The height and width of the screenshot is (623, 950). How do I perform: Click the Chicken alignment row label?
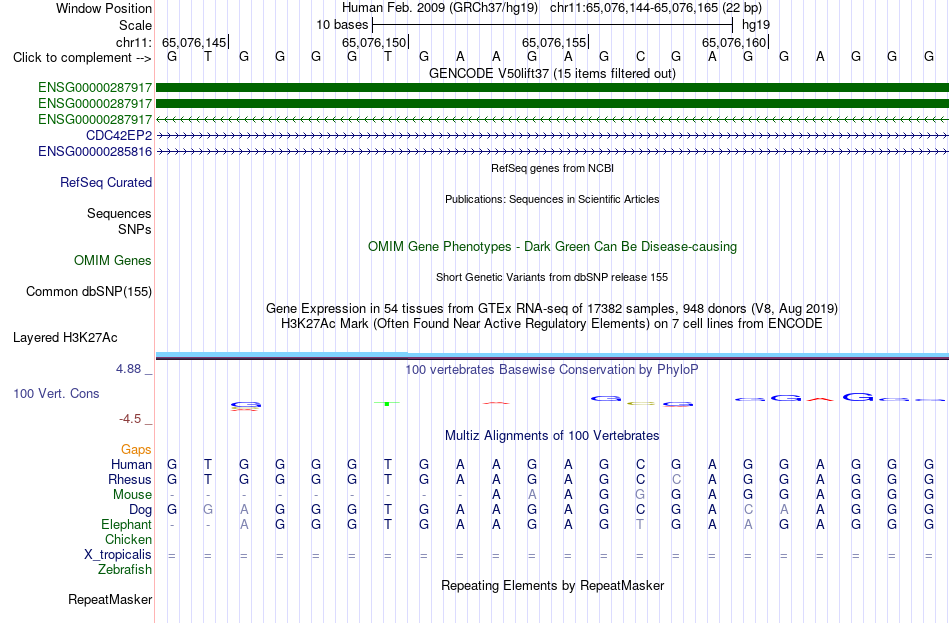click(128, 539)
